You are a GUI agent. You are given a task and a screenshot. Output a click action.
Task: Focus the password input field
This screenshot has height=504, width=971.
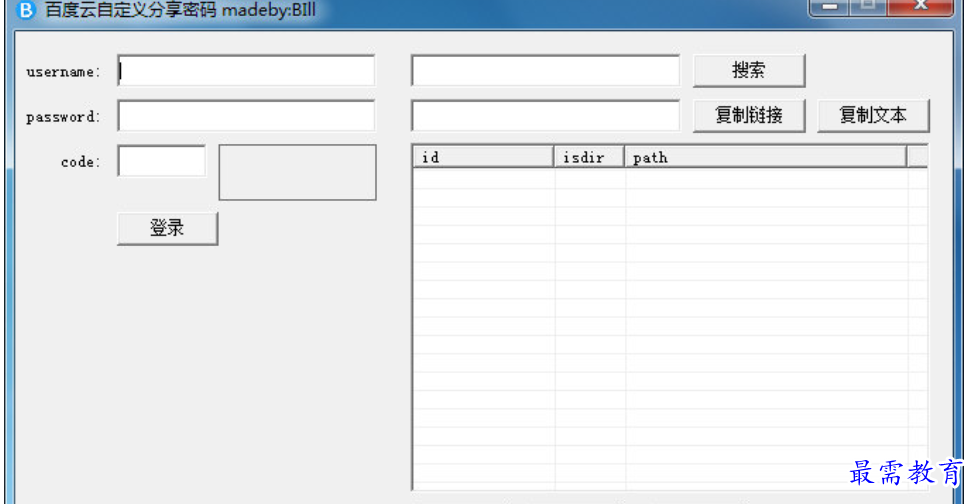click(246, 116)
